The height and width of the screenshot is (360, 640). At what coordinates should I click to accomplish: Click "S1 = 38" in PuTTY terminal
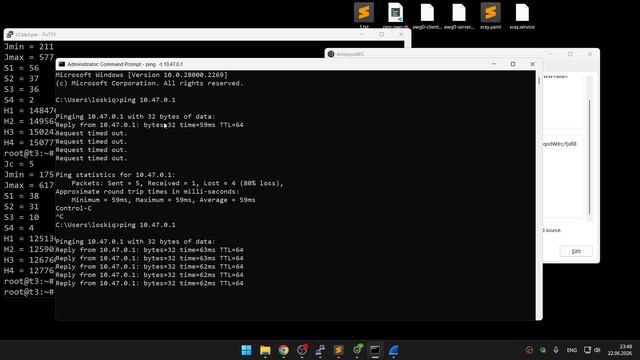[22, 196]
